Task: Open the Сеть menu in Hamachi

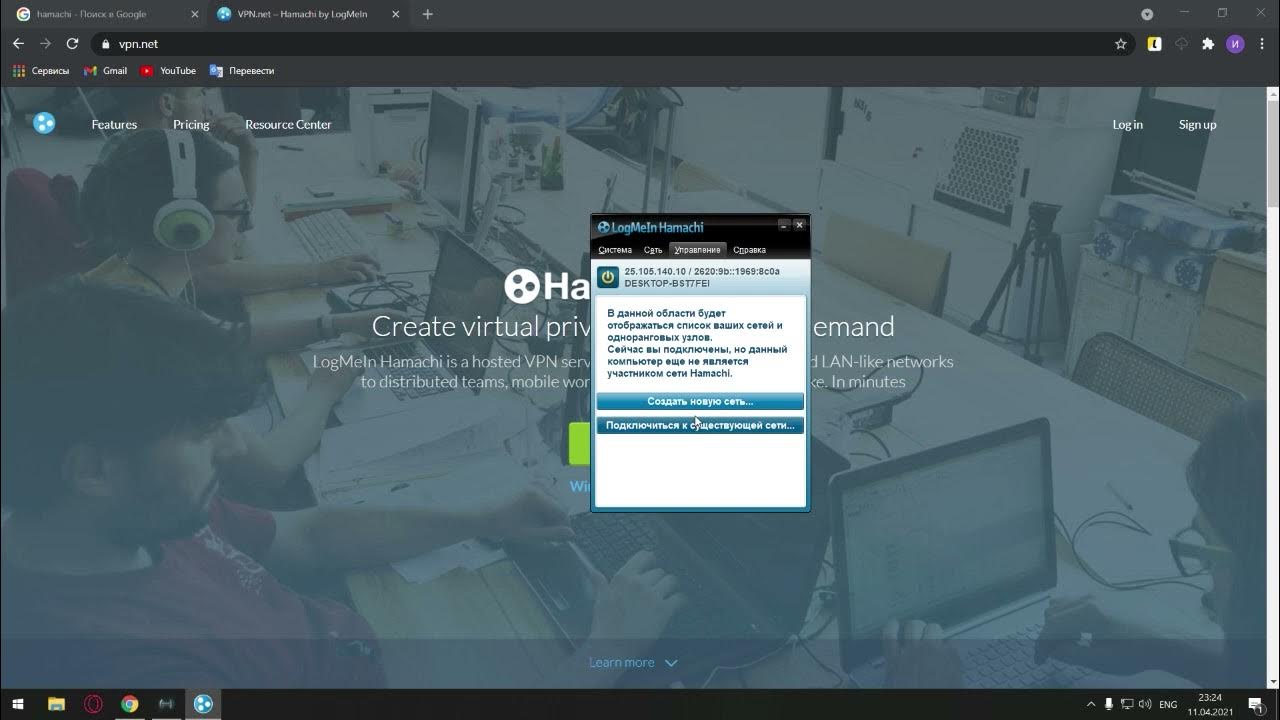Action: (653, 250)
